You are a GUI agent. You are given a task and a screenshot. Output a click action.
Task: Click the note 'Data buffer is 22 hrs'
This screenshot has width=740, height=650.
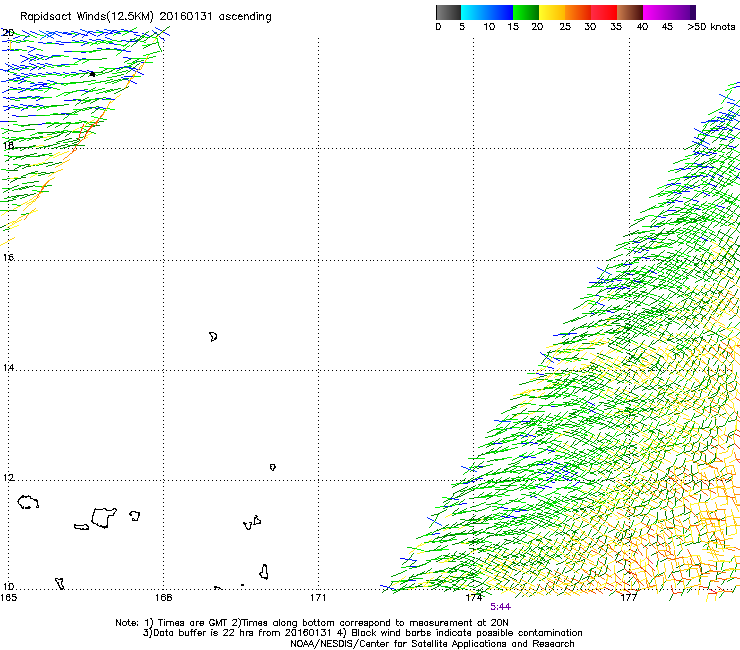[203, 633]
